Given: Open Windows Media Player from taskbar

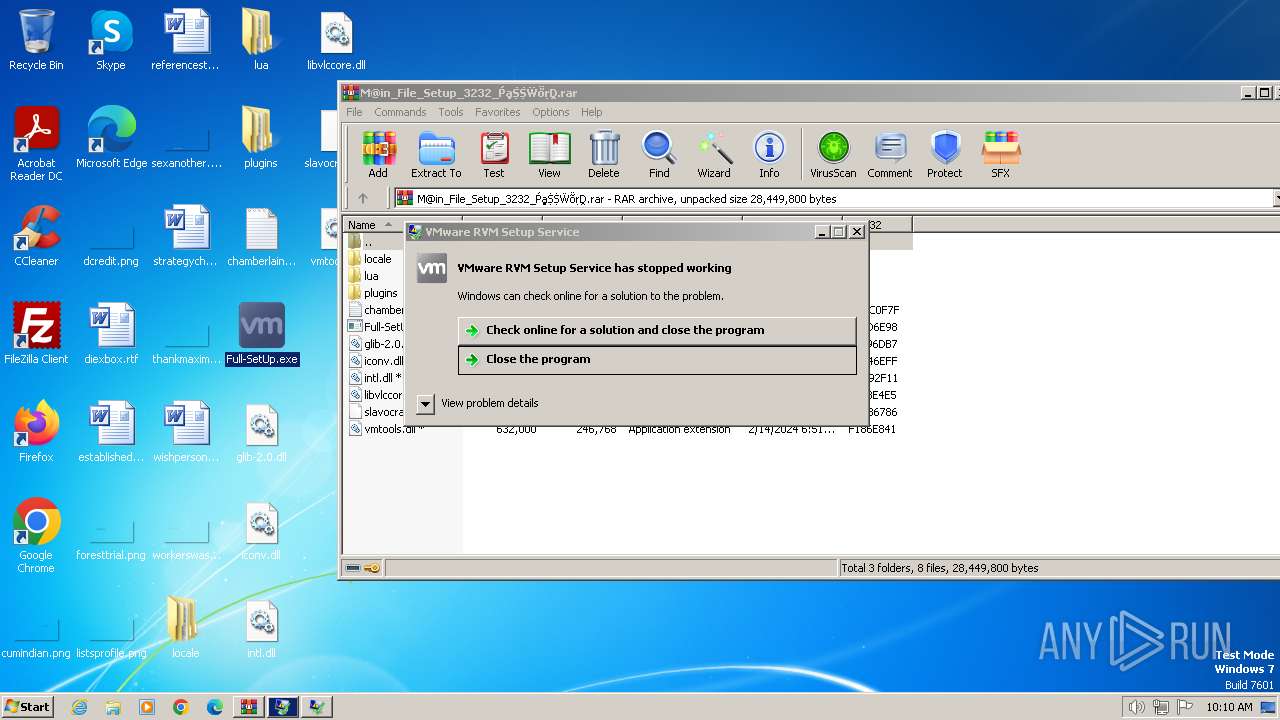Looking at the screenshot, I should coord(147,707).
